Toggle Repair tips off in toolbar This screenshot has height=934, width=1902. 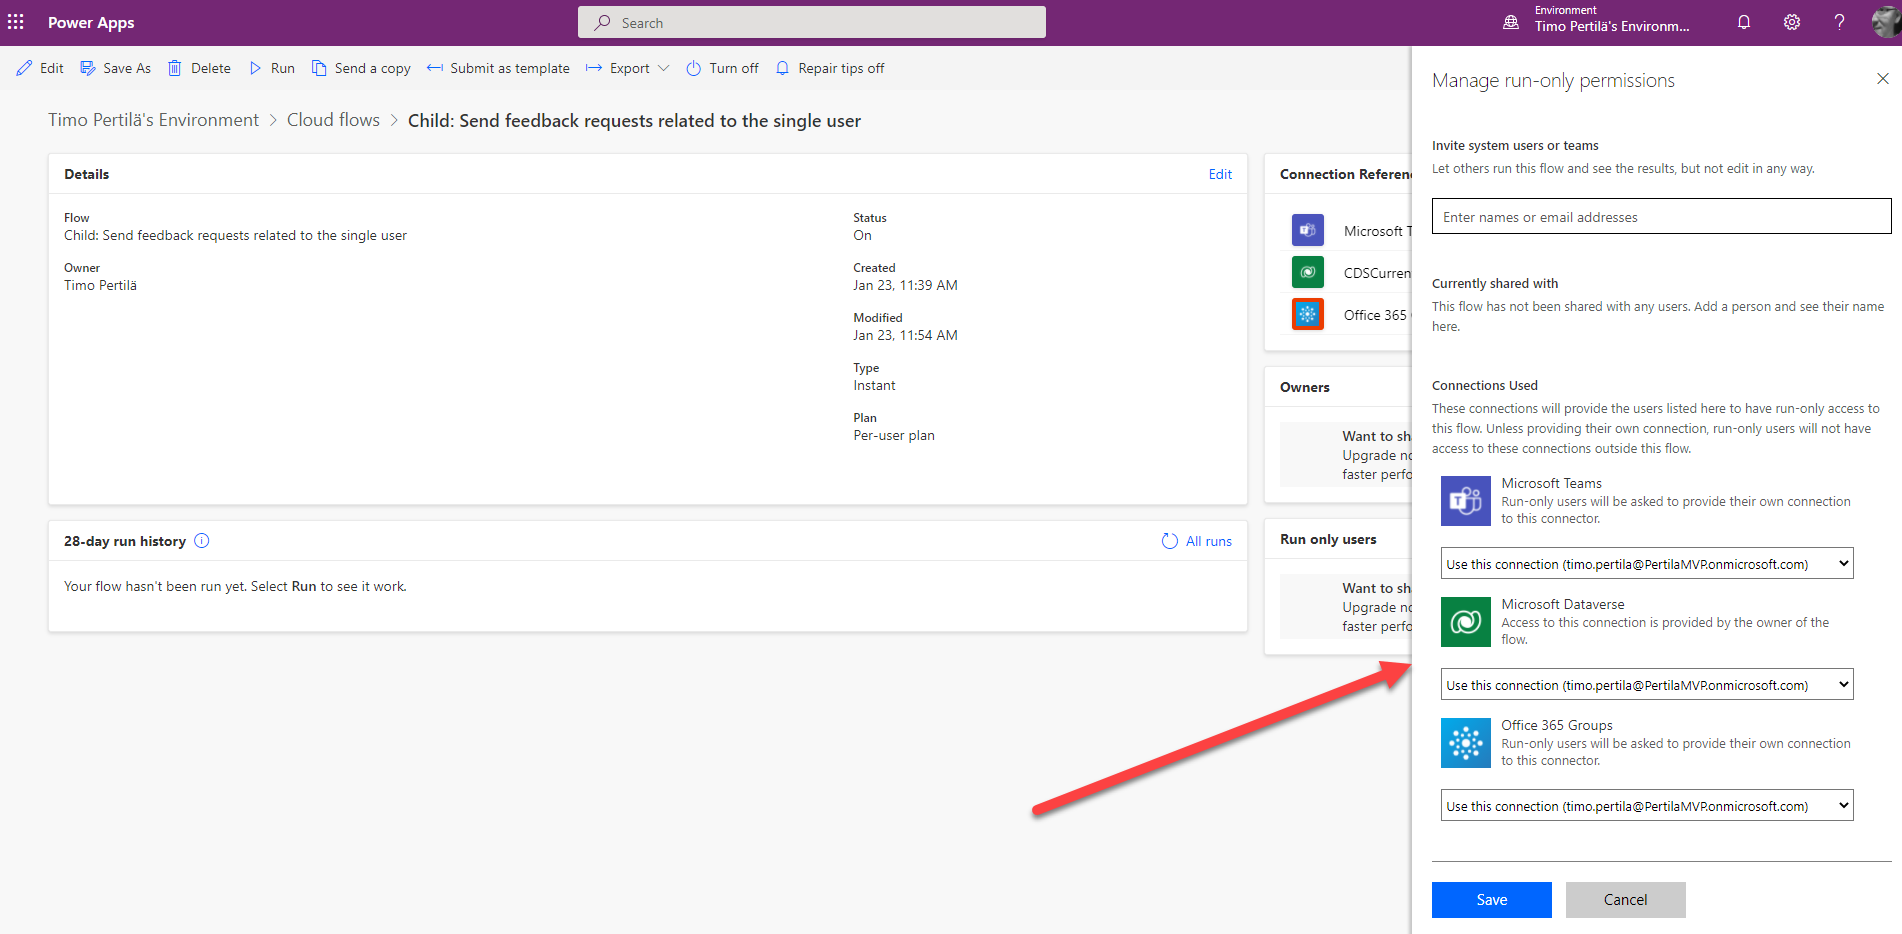click(830, 68)
